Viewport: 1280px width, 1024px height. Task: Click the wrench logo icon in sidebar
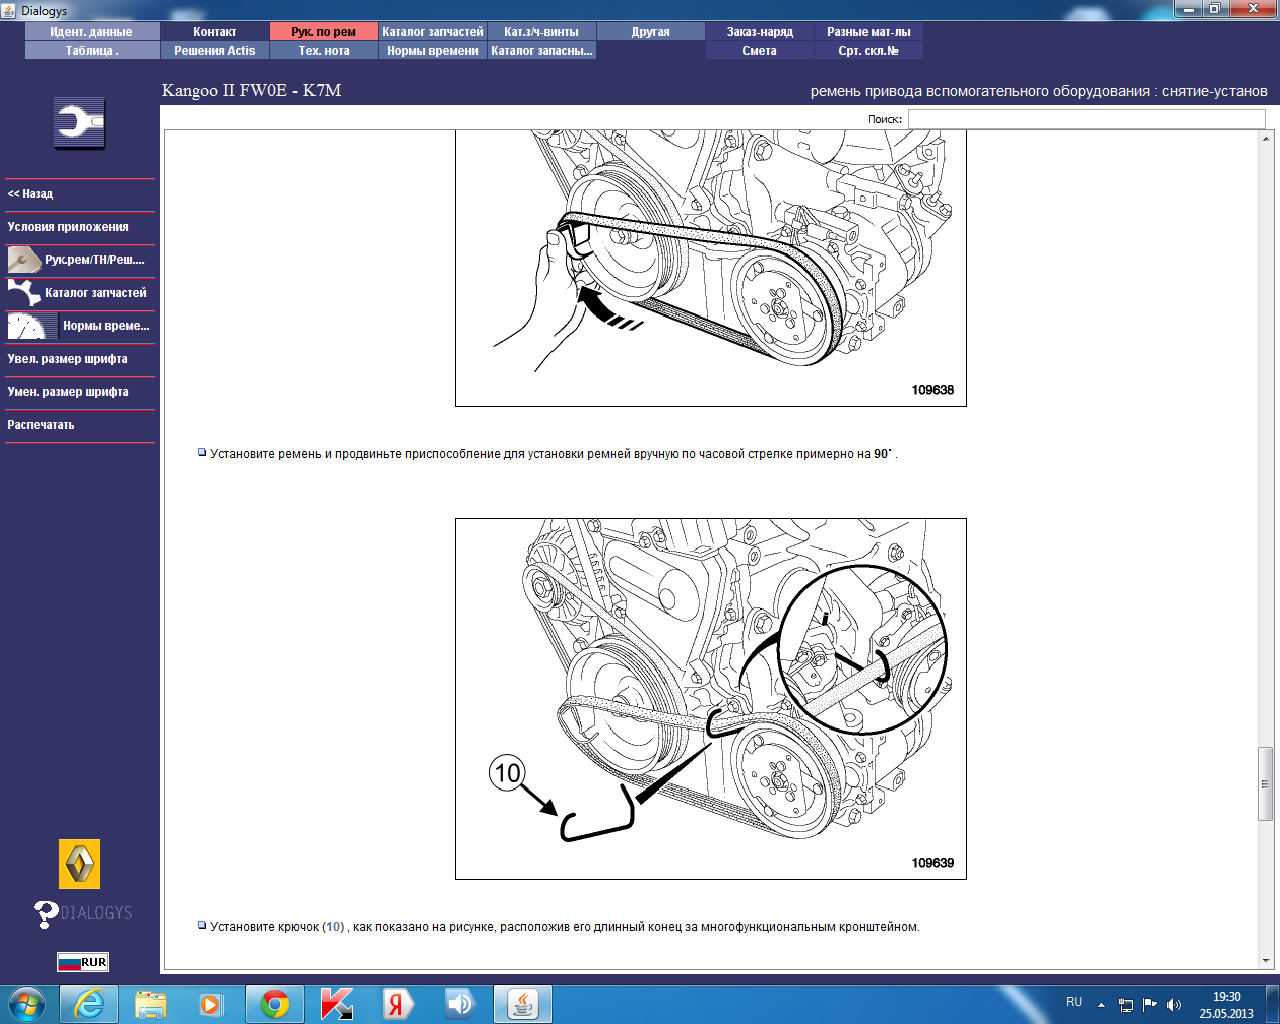click(79, 123)
